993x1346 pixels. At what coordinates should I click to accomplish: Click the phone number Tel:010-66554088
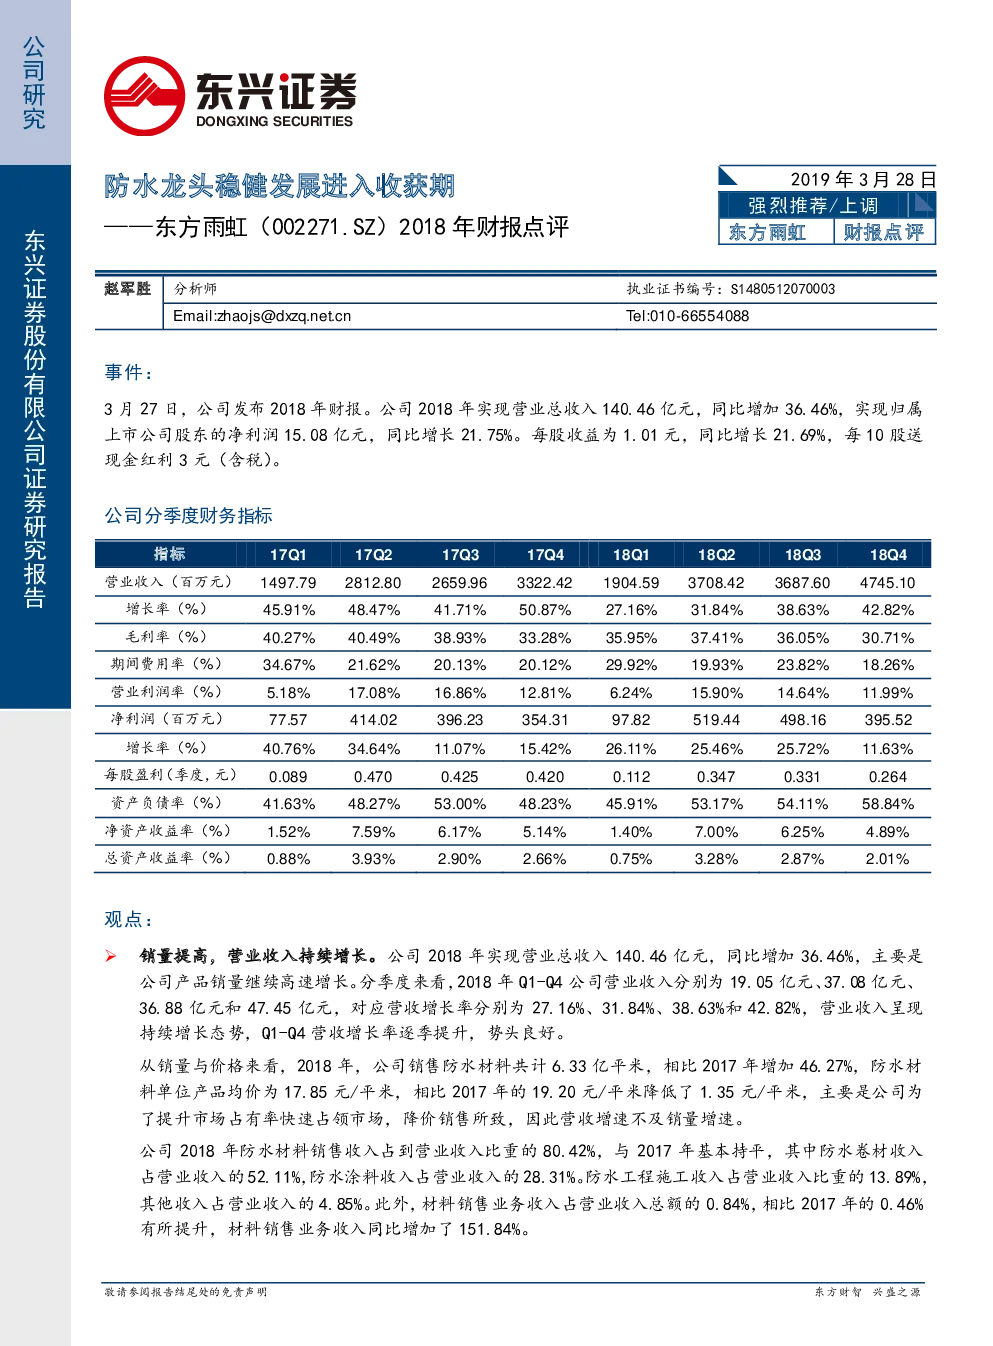pyautogui.click(x=687, y=316)
